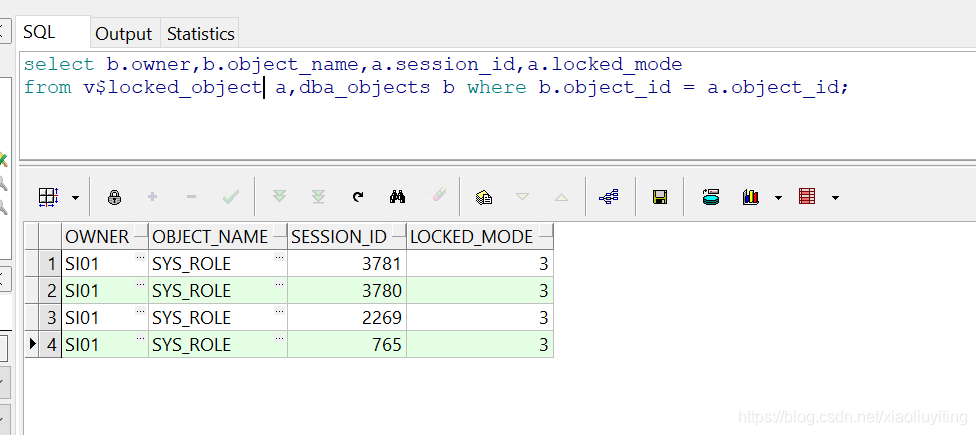The image size is (976, 435).
Task: Click SYS_ROLE cell in row 2
Action: pos(218,291)
